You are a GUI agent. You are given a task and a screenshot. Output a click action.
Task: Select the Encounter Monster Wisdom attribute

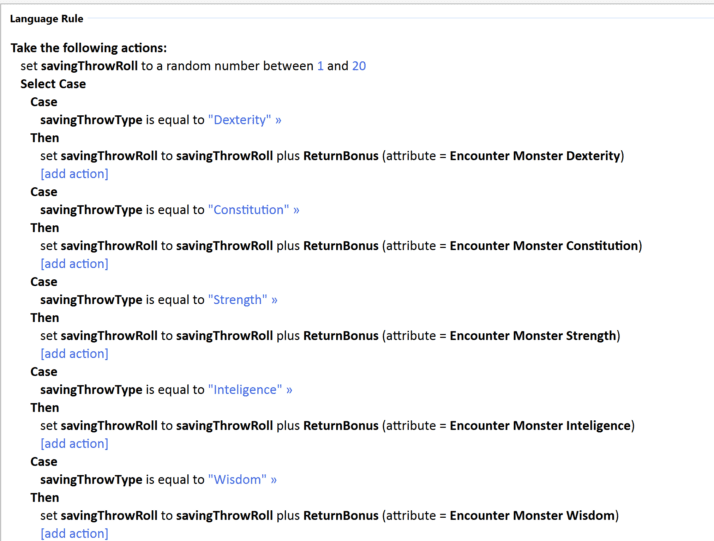point(533,516)
